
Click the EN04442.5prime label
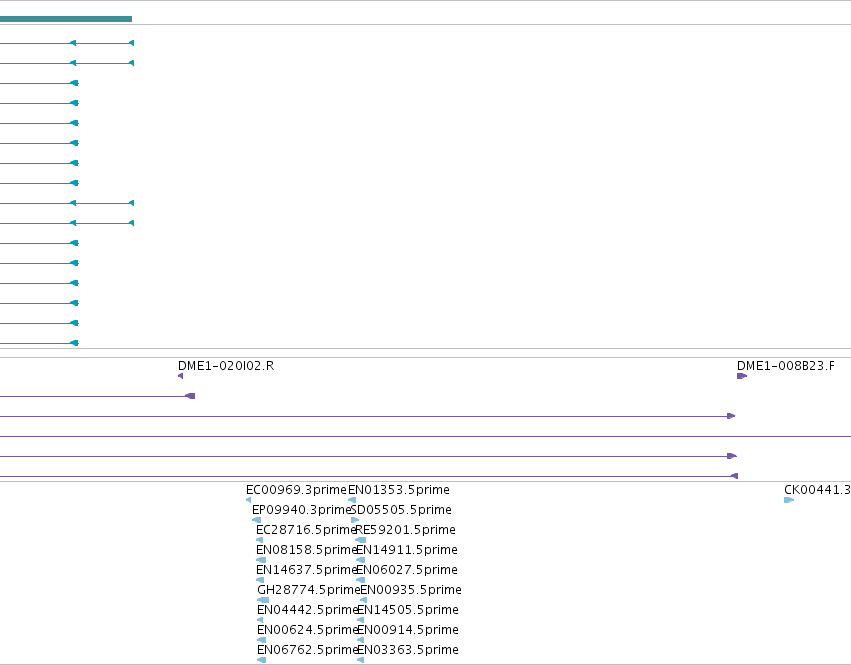(x=308, y=610)
